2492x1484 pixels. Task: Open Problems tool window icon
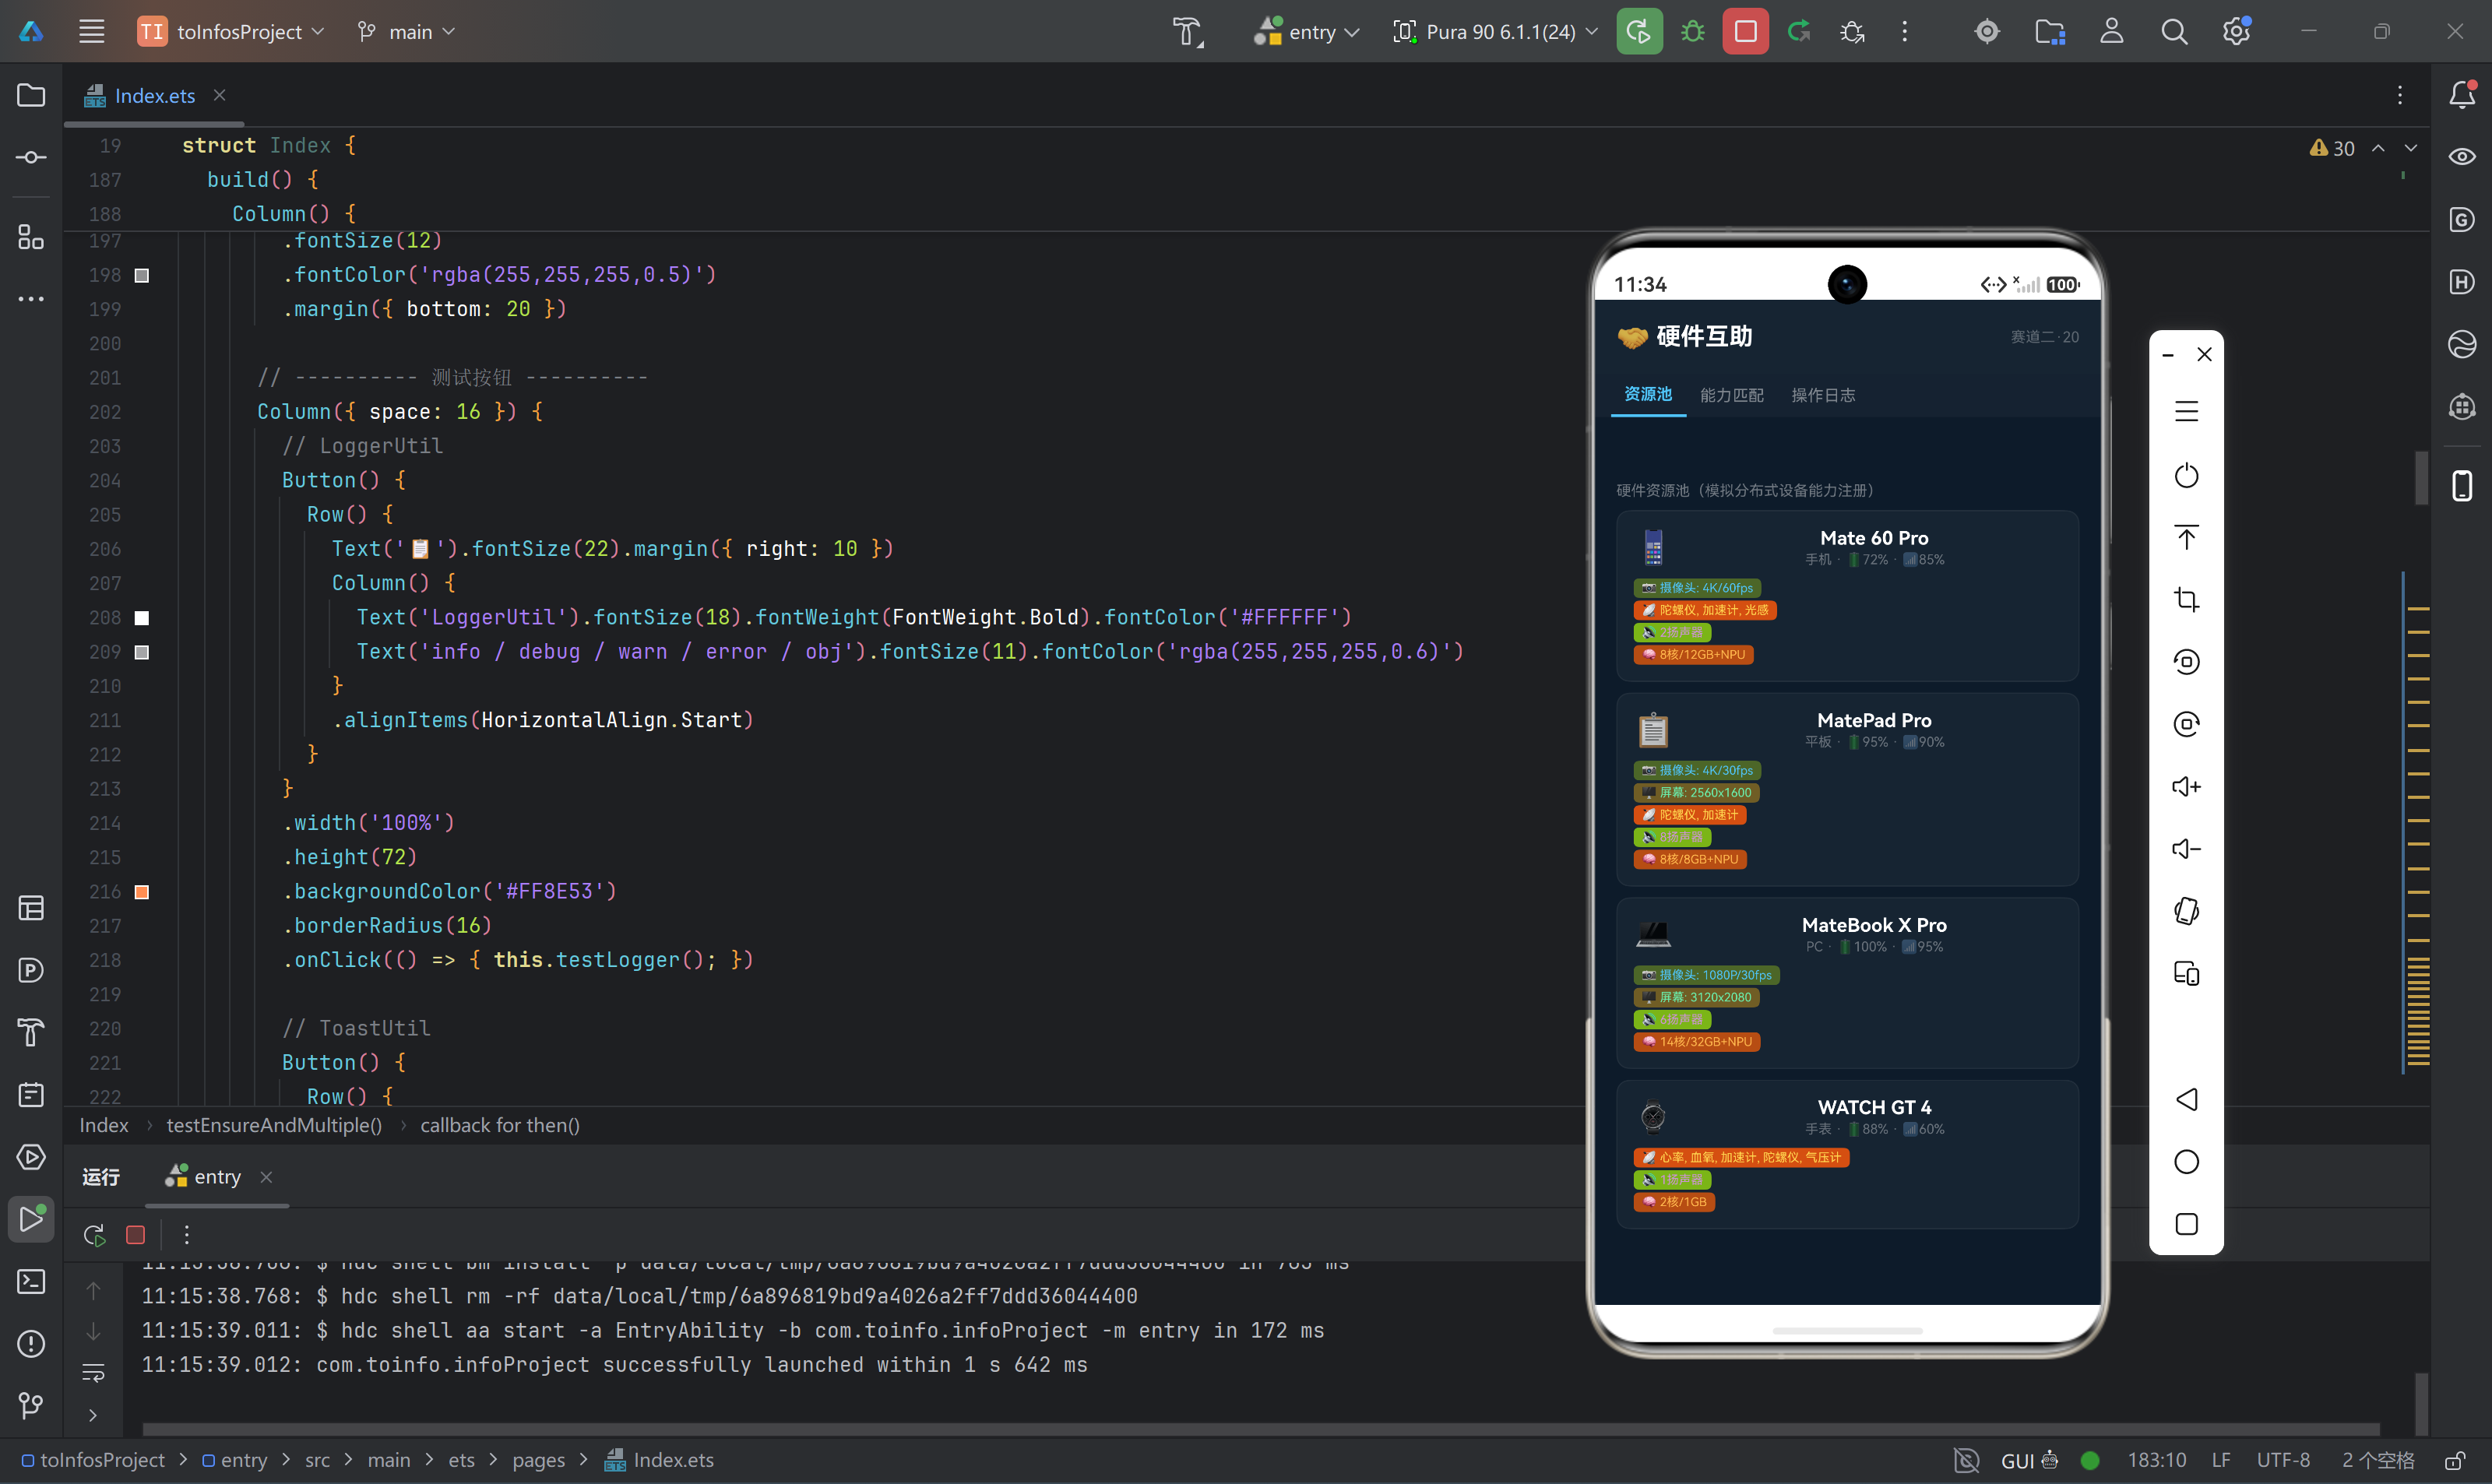[31, 1343]
